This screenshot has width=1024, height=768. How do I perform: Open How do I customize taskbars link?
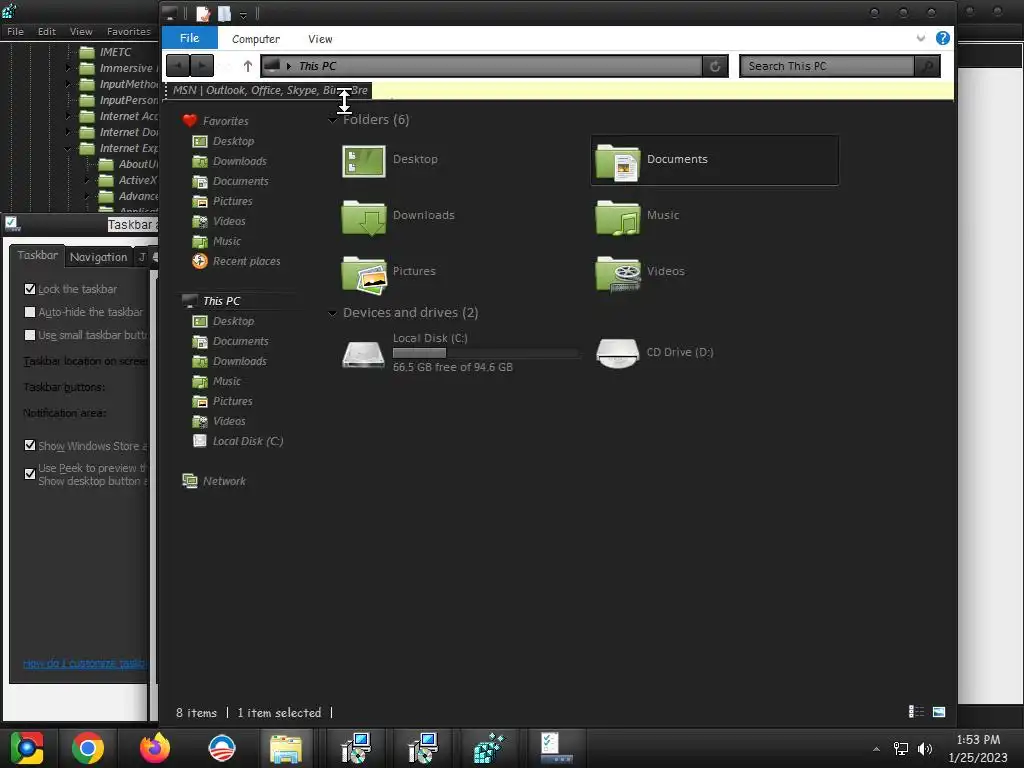tap(86, 664)
